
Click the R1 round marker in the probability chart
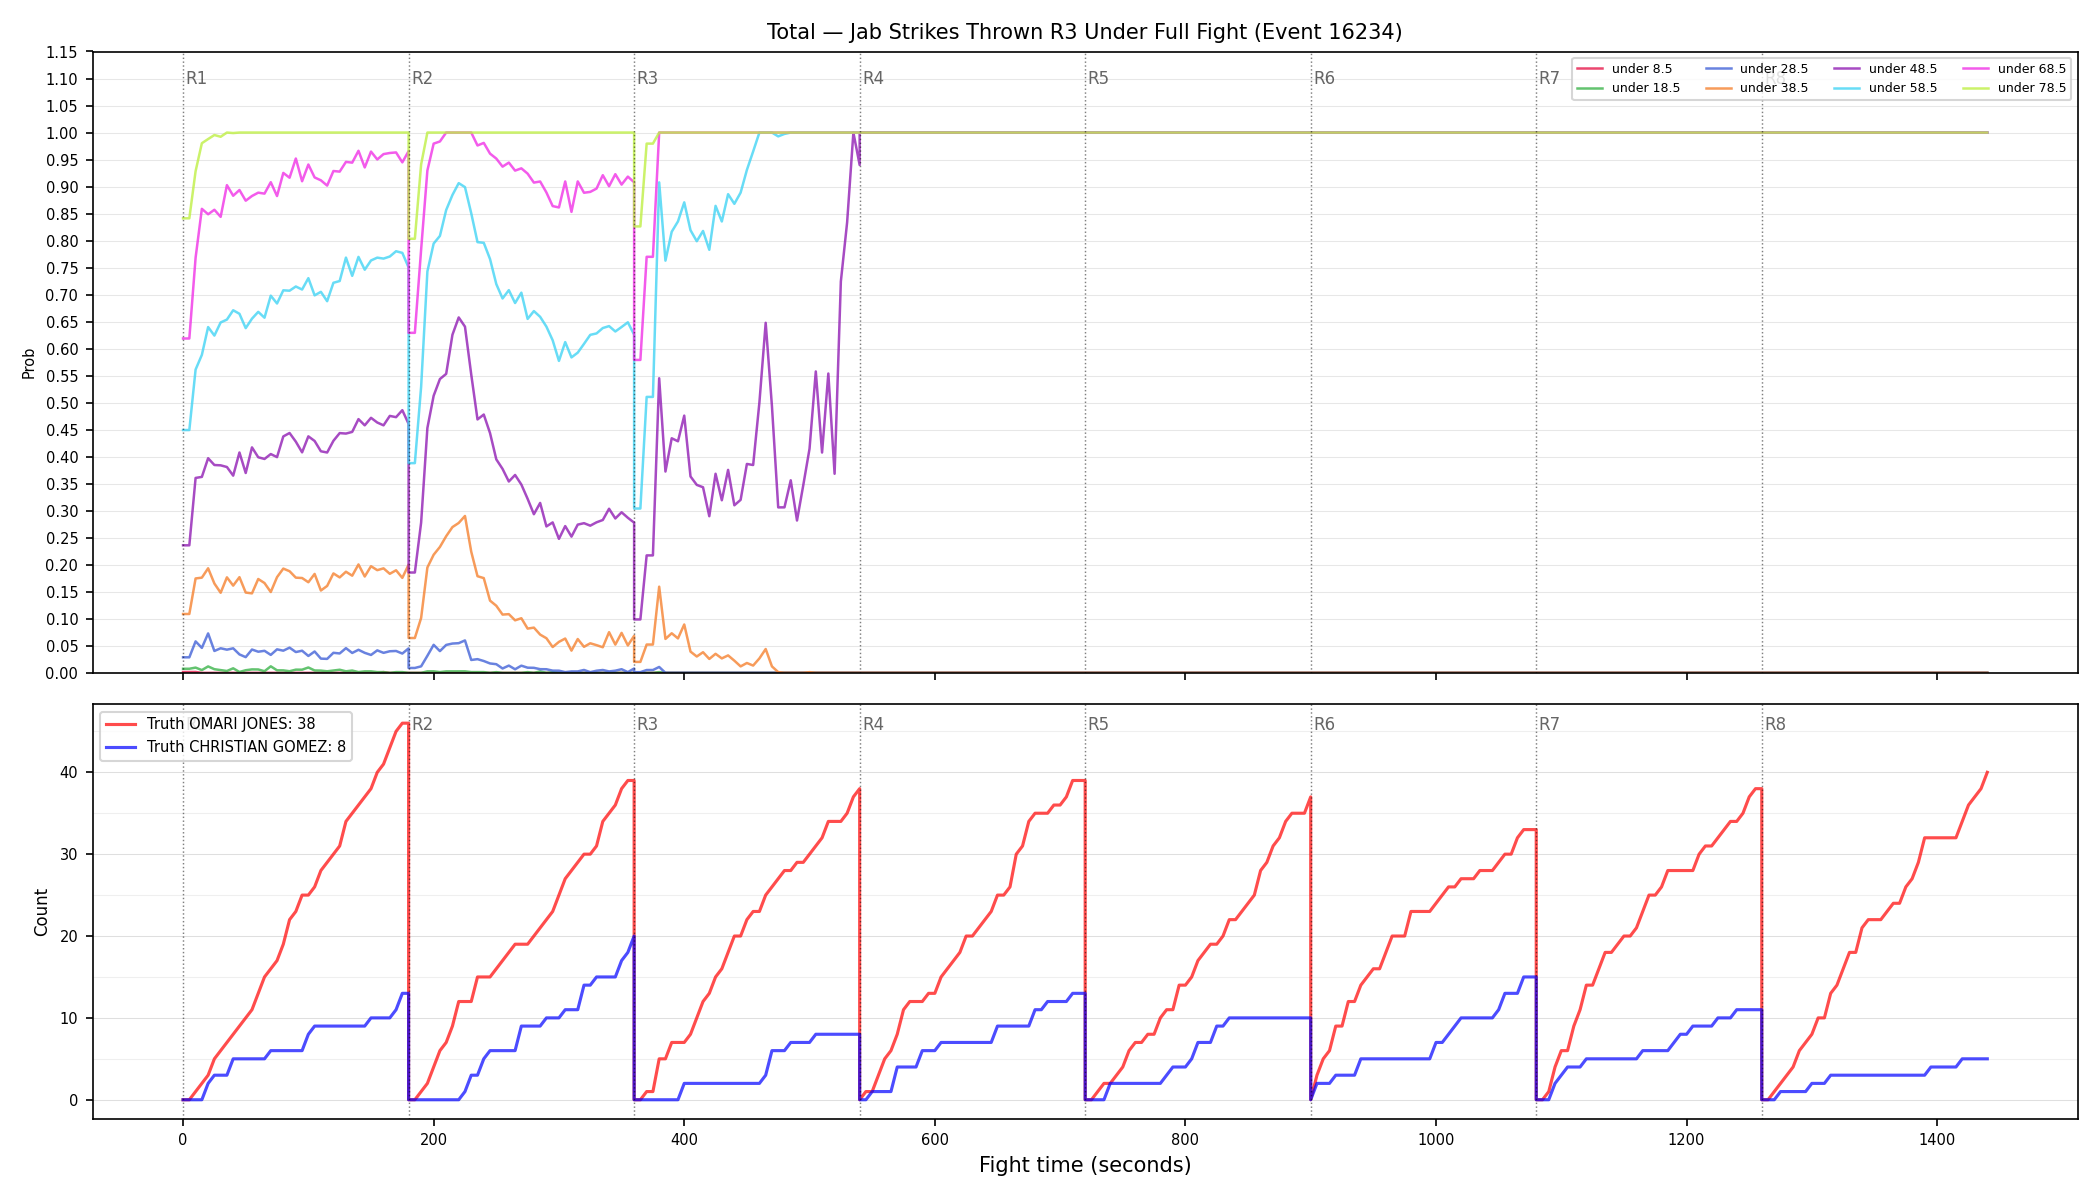196,78
